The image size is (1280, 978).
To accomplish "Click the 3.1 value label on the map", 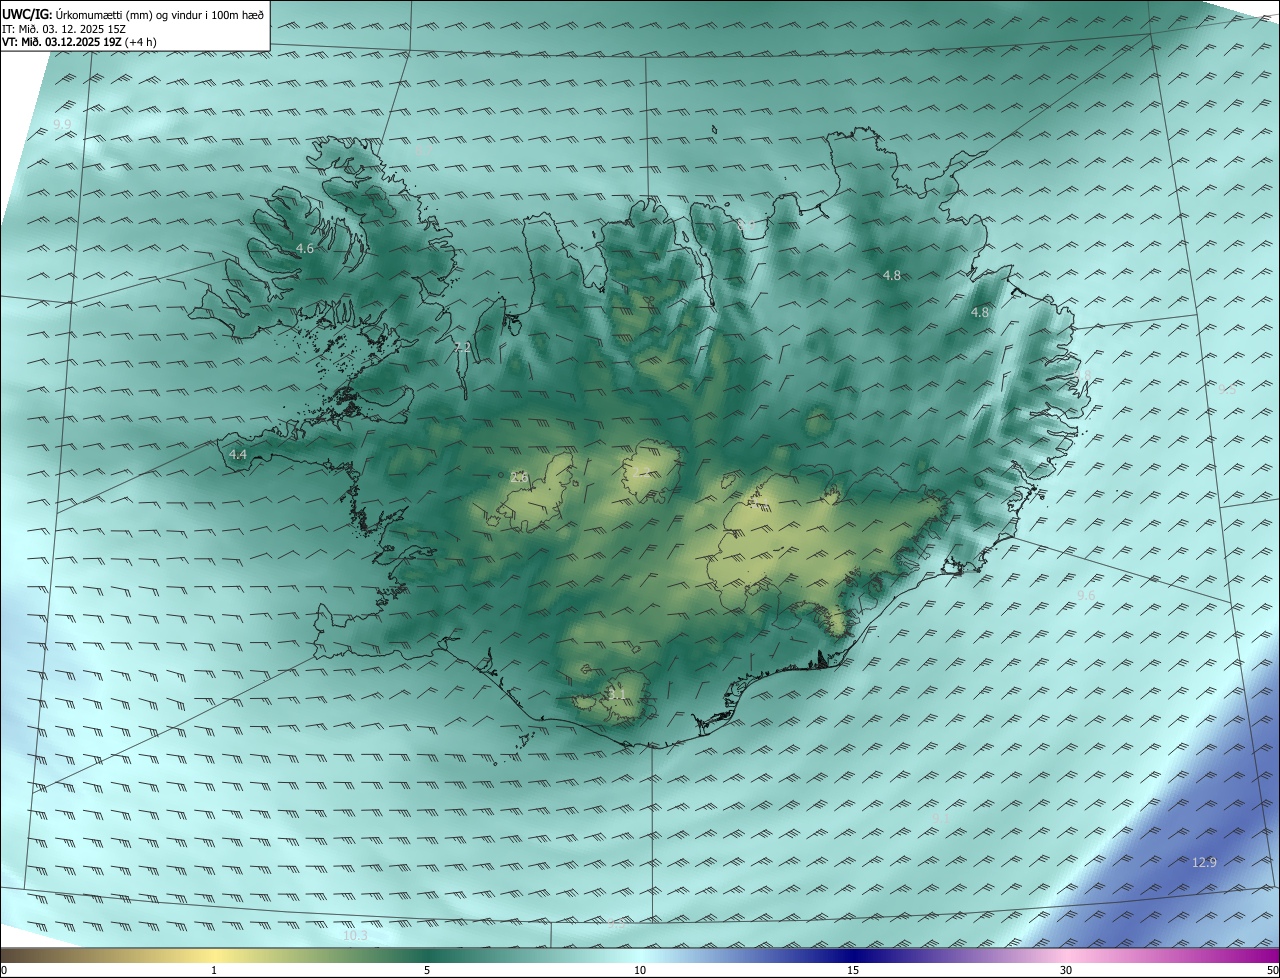I will coord(617,693).
